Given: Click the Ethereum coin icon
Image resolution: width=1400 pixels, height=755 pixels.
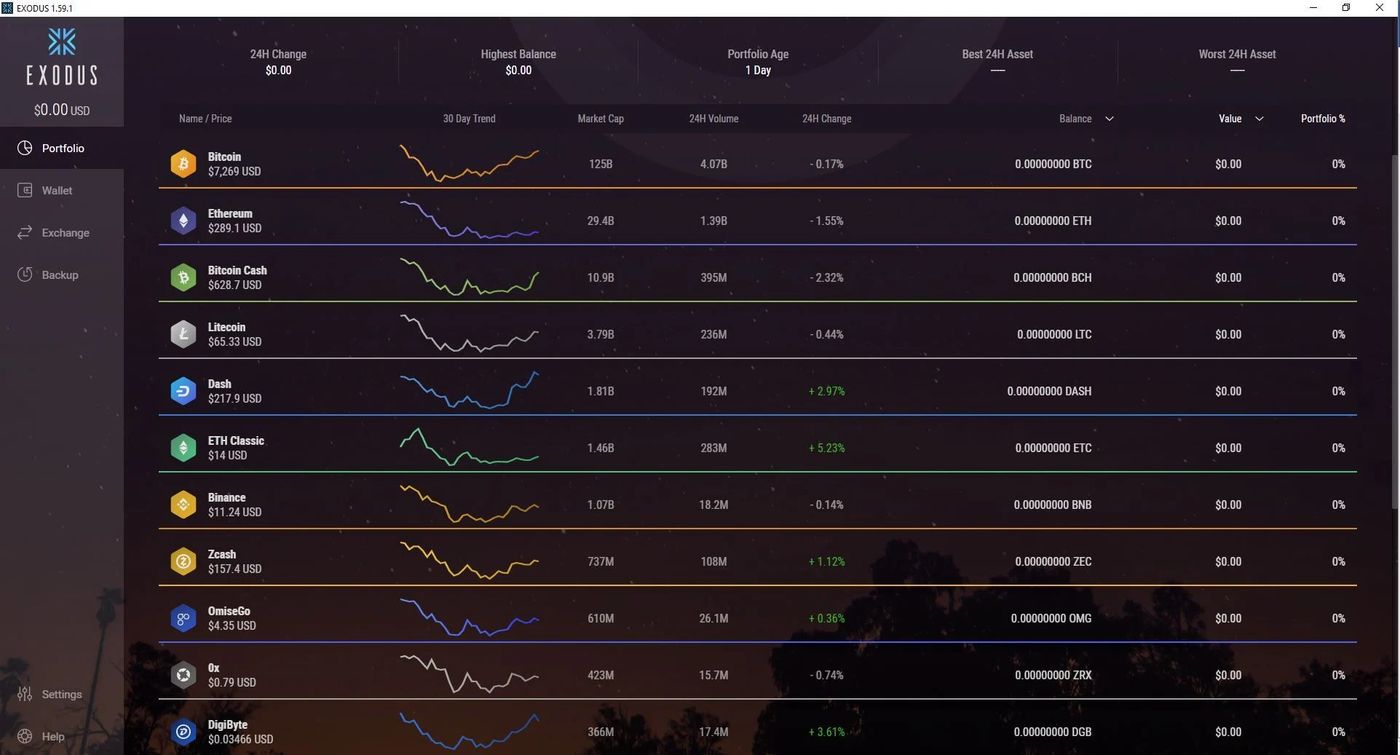Looking at the screenshot, I should (x=183, y=221).
